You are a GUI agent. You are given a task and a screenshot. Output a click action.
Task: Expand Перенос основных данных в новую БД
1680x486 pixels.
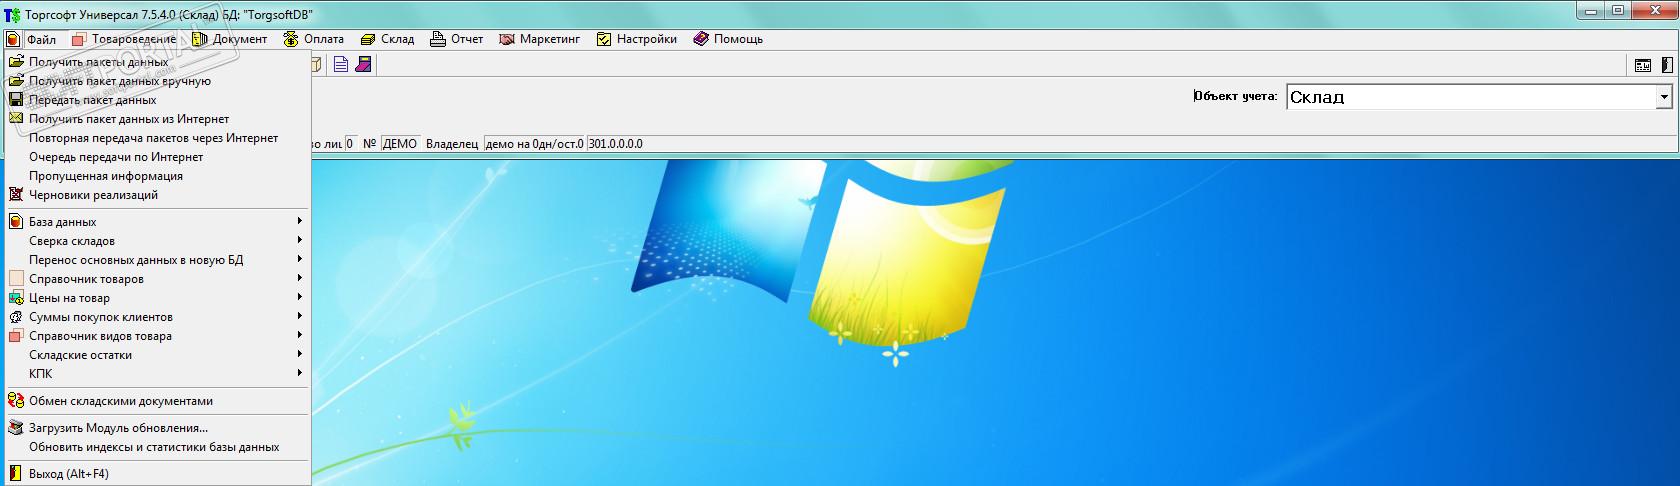[x=157, y=260]
